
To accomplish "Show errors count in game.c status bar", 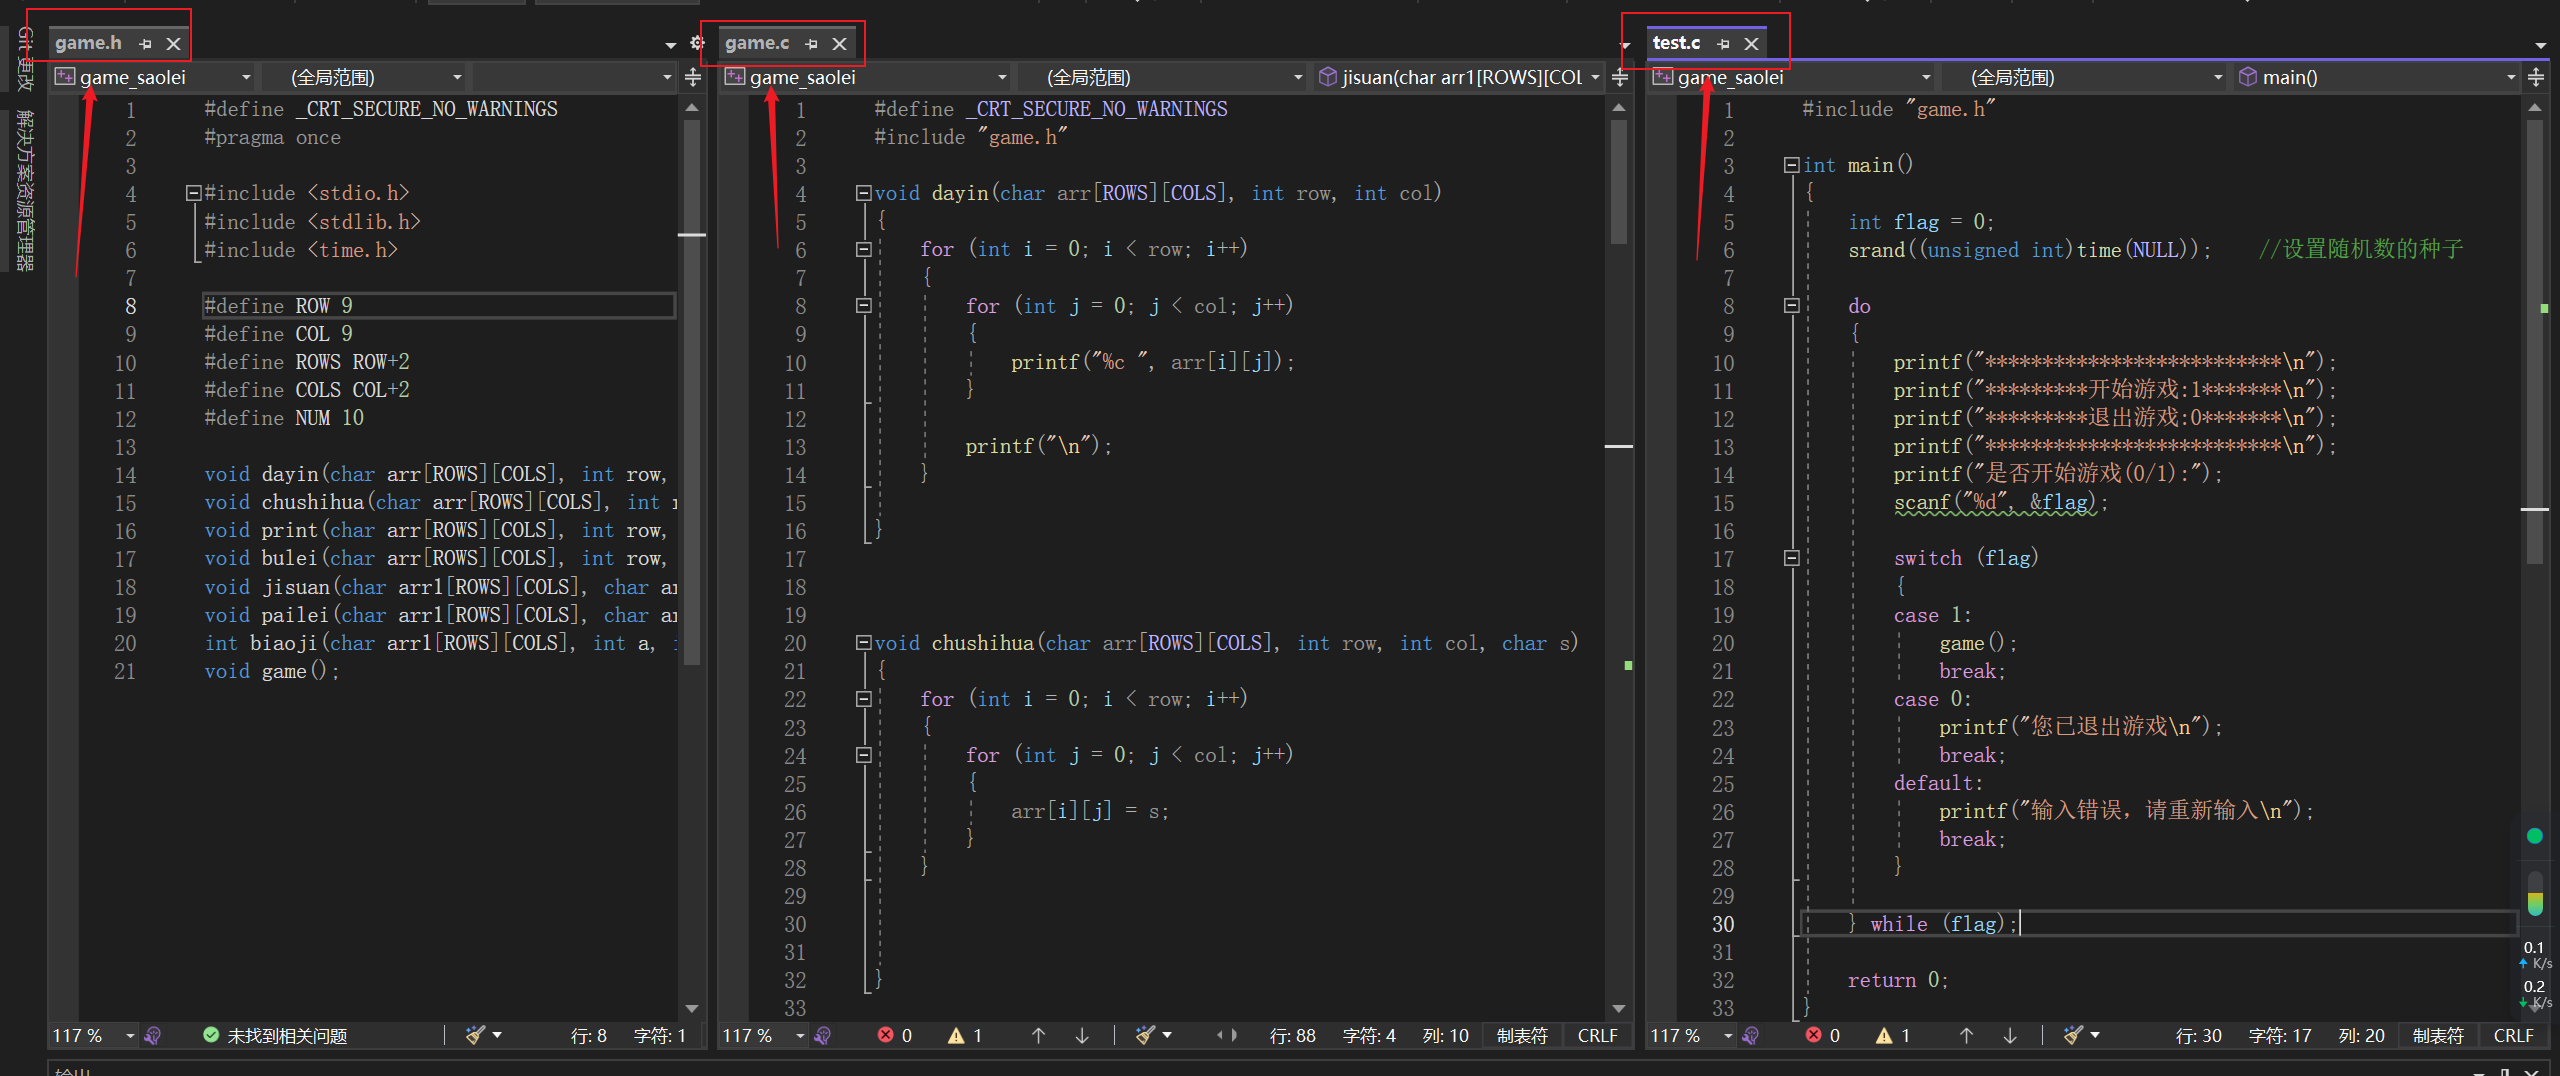I will point(895,1036).
